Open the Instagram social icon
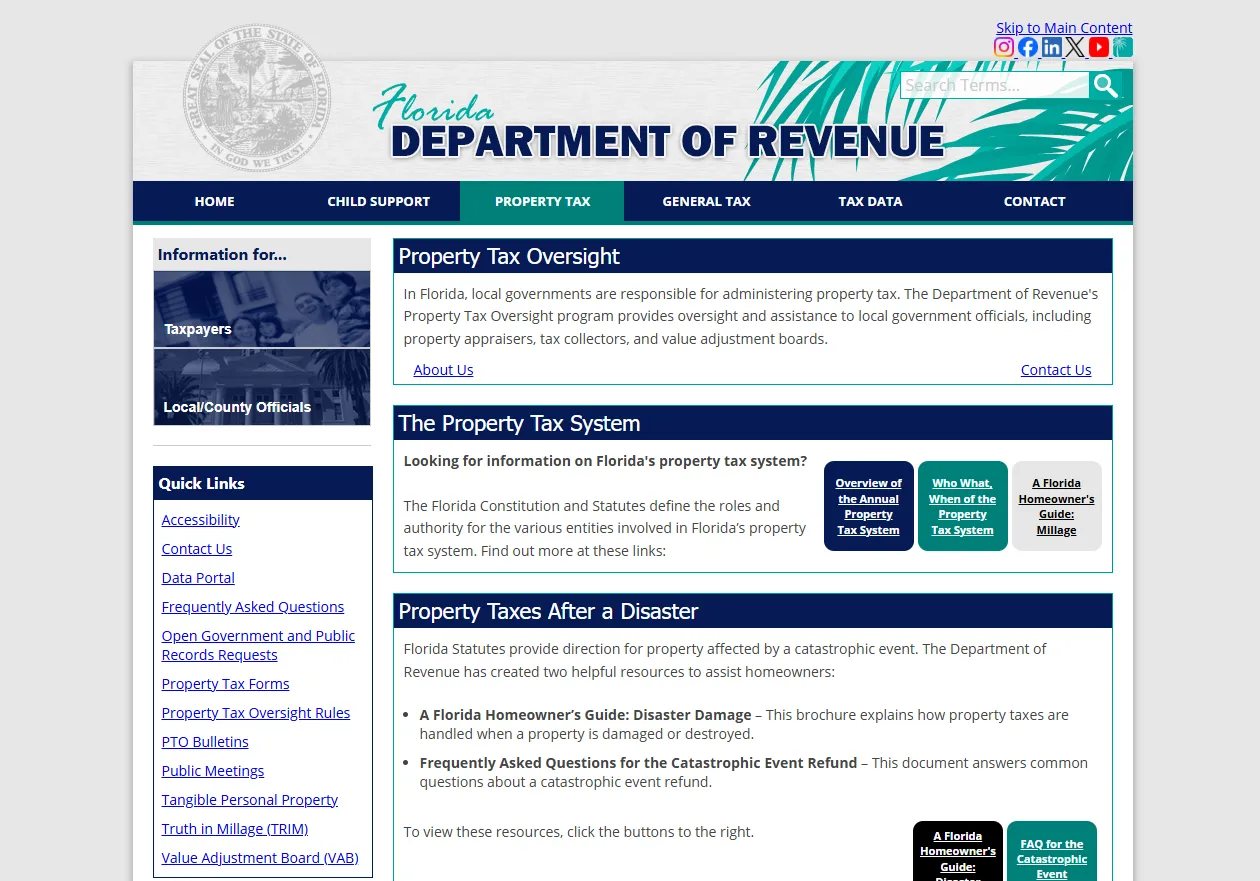Image resolution: width=1260 pixels, height=881 pixels. click(1004, 47)
